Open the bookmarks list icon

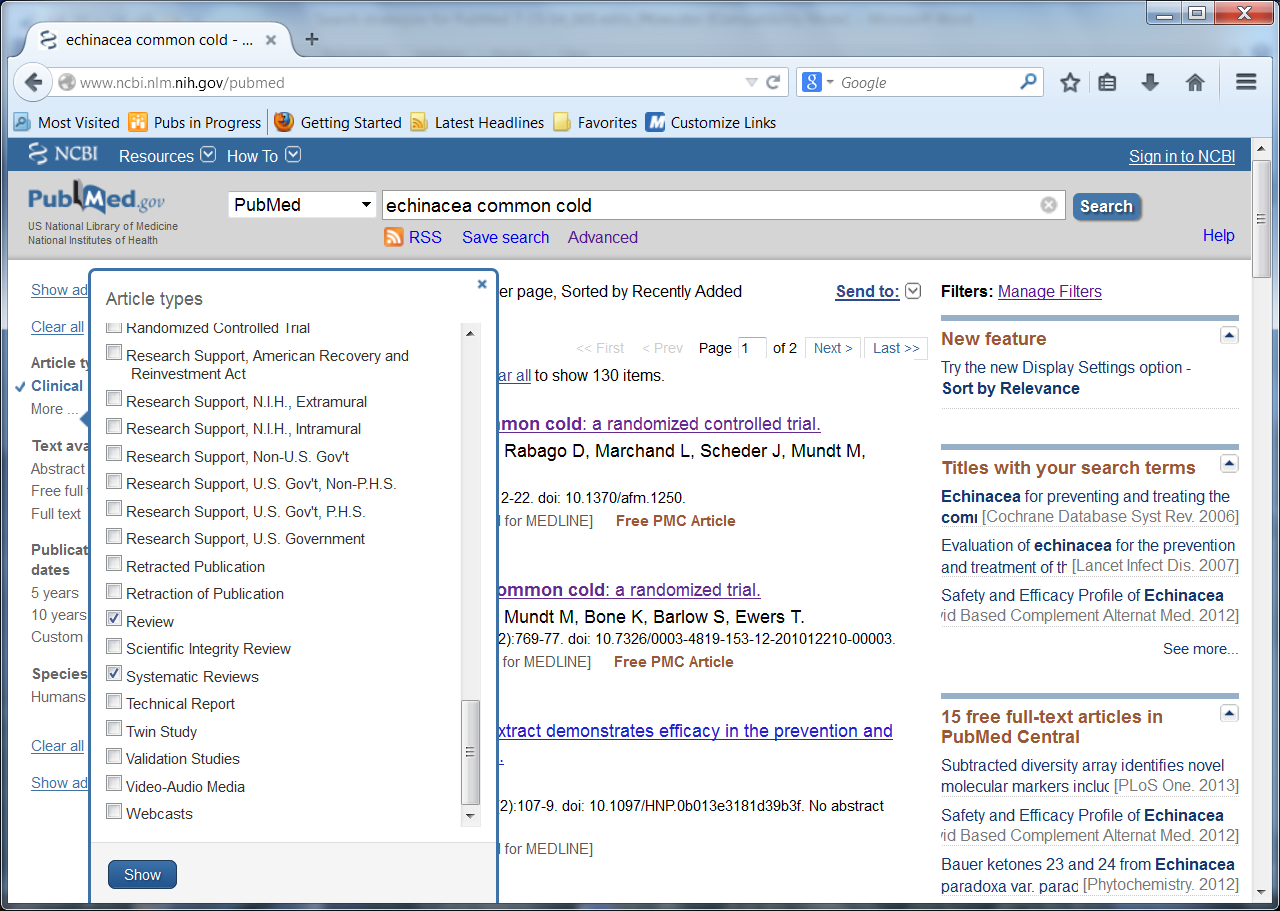pos(1107,82)
